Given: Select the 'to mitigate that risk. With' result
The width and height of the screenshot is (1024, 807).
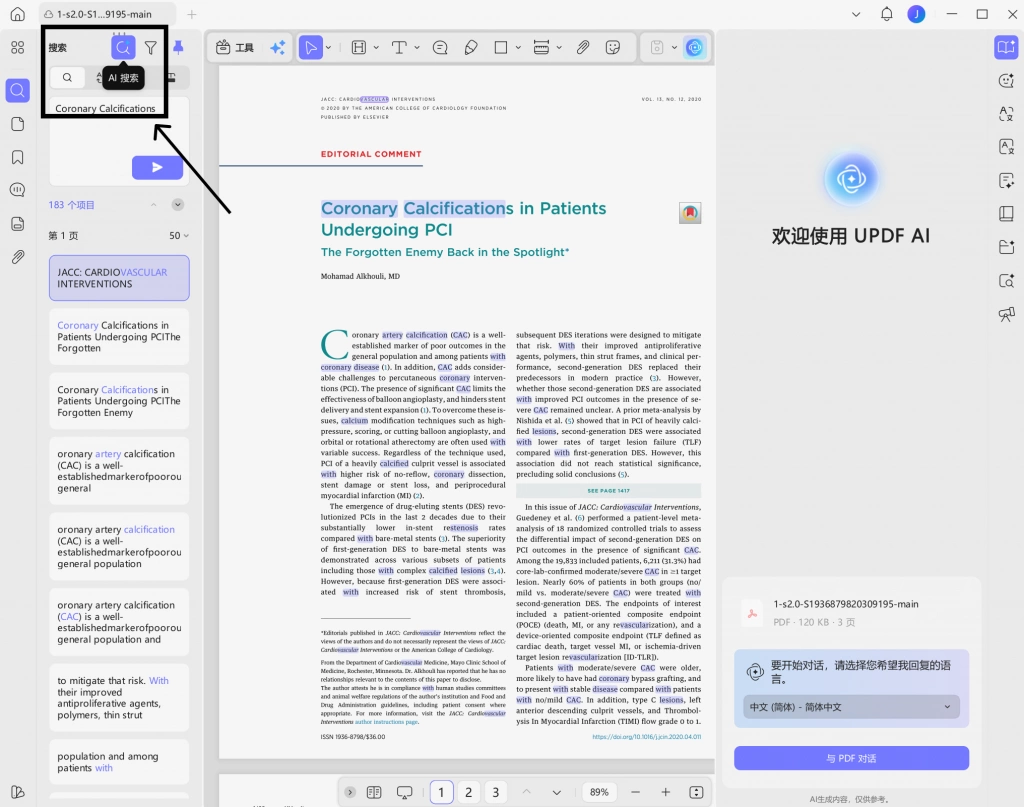Looking at the screenshot, I should (x=119, y=698).
